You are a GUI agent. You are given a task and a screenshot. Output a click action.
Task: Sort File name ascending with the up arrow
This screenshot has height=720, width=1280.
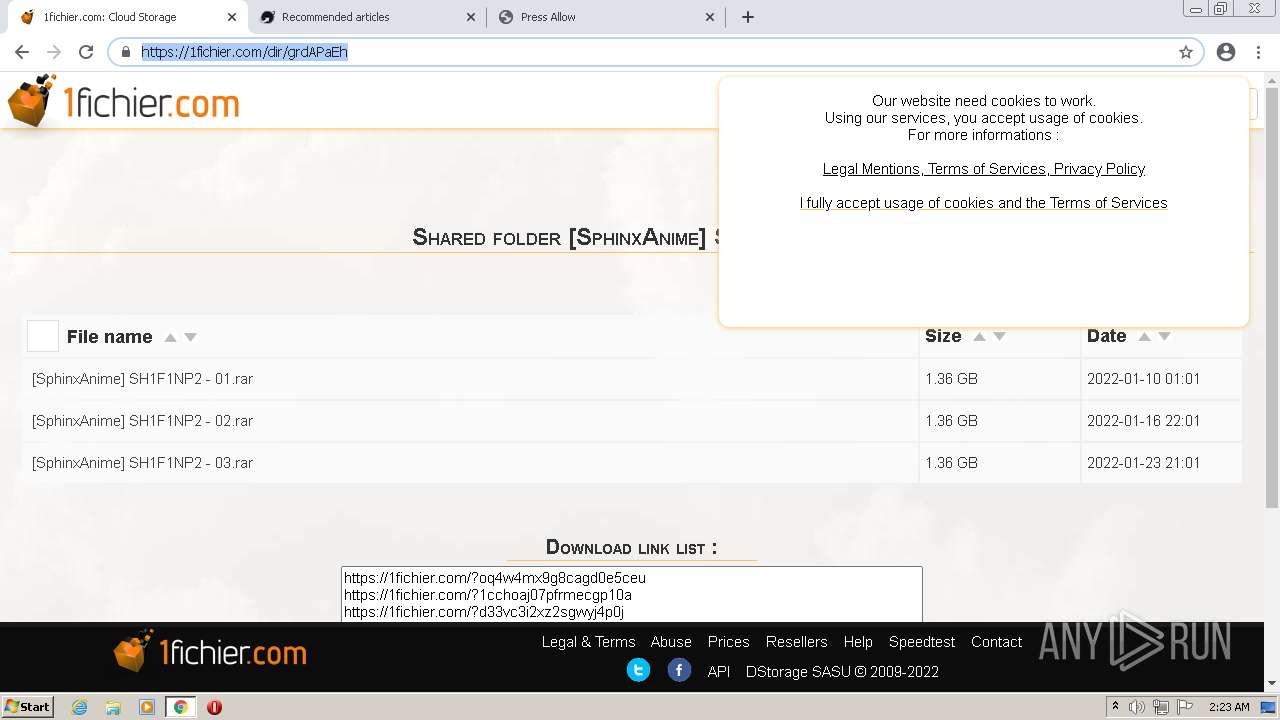(170, 338)
